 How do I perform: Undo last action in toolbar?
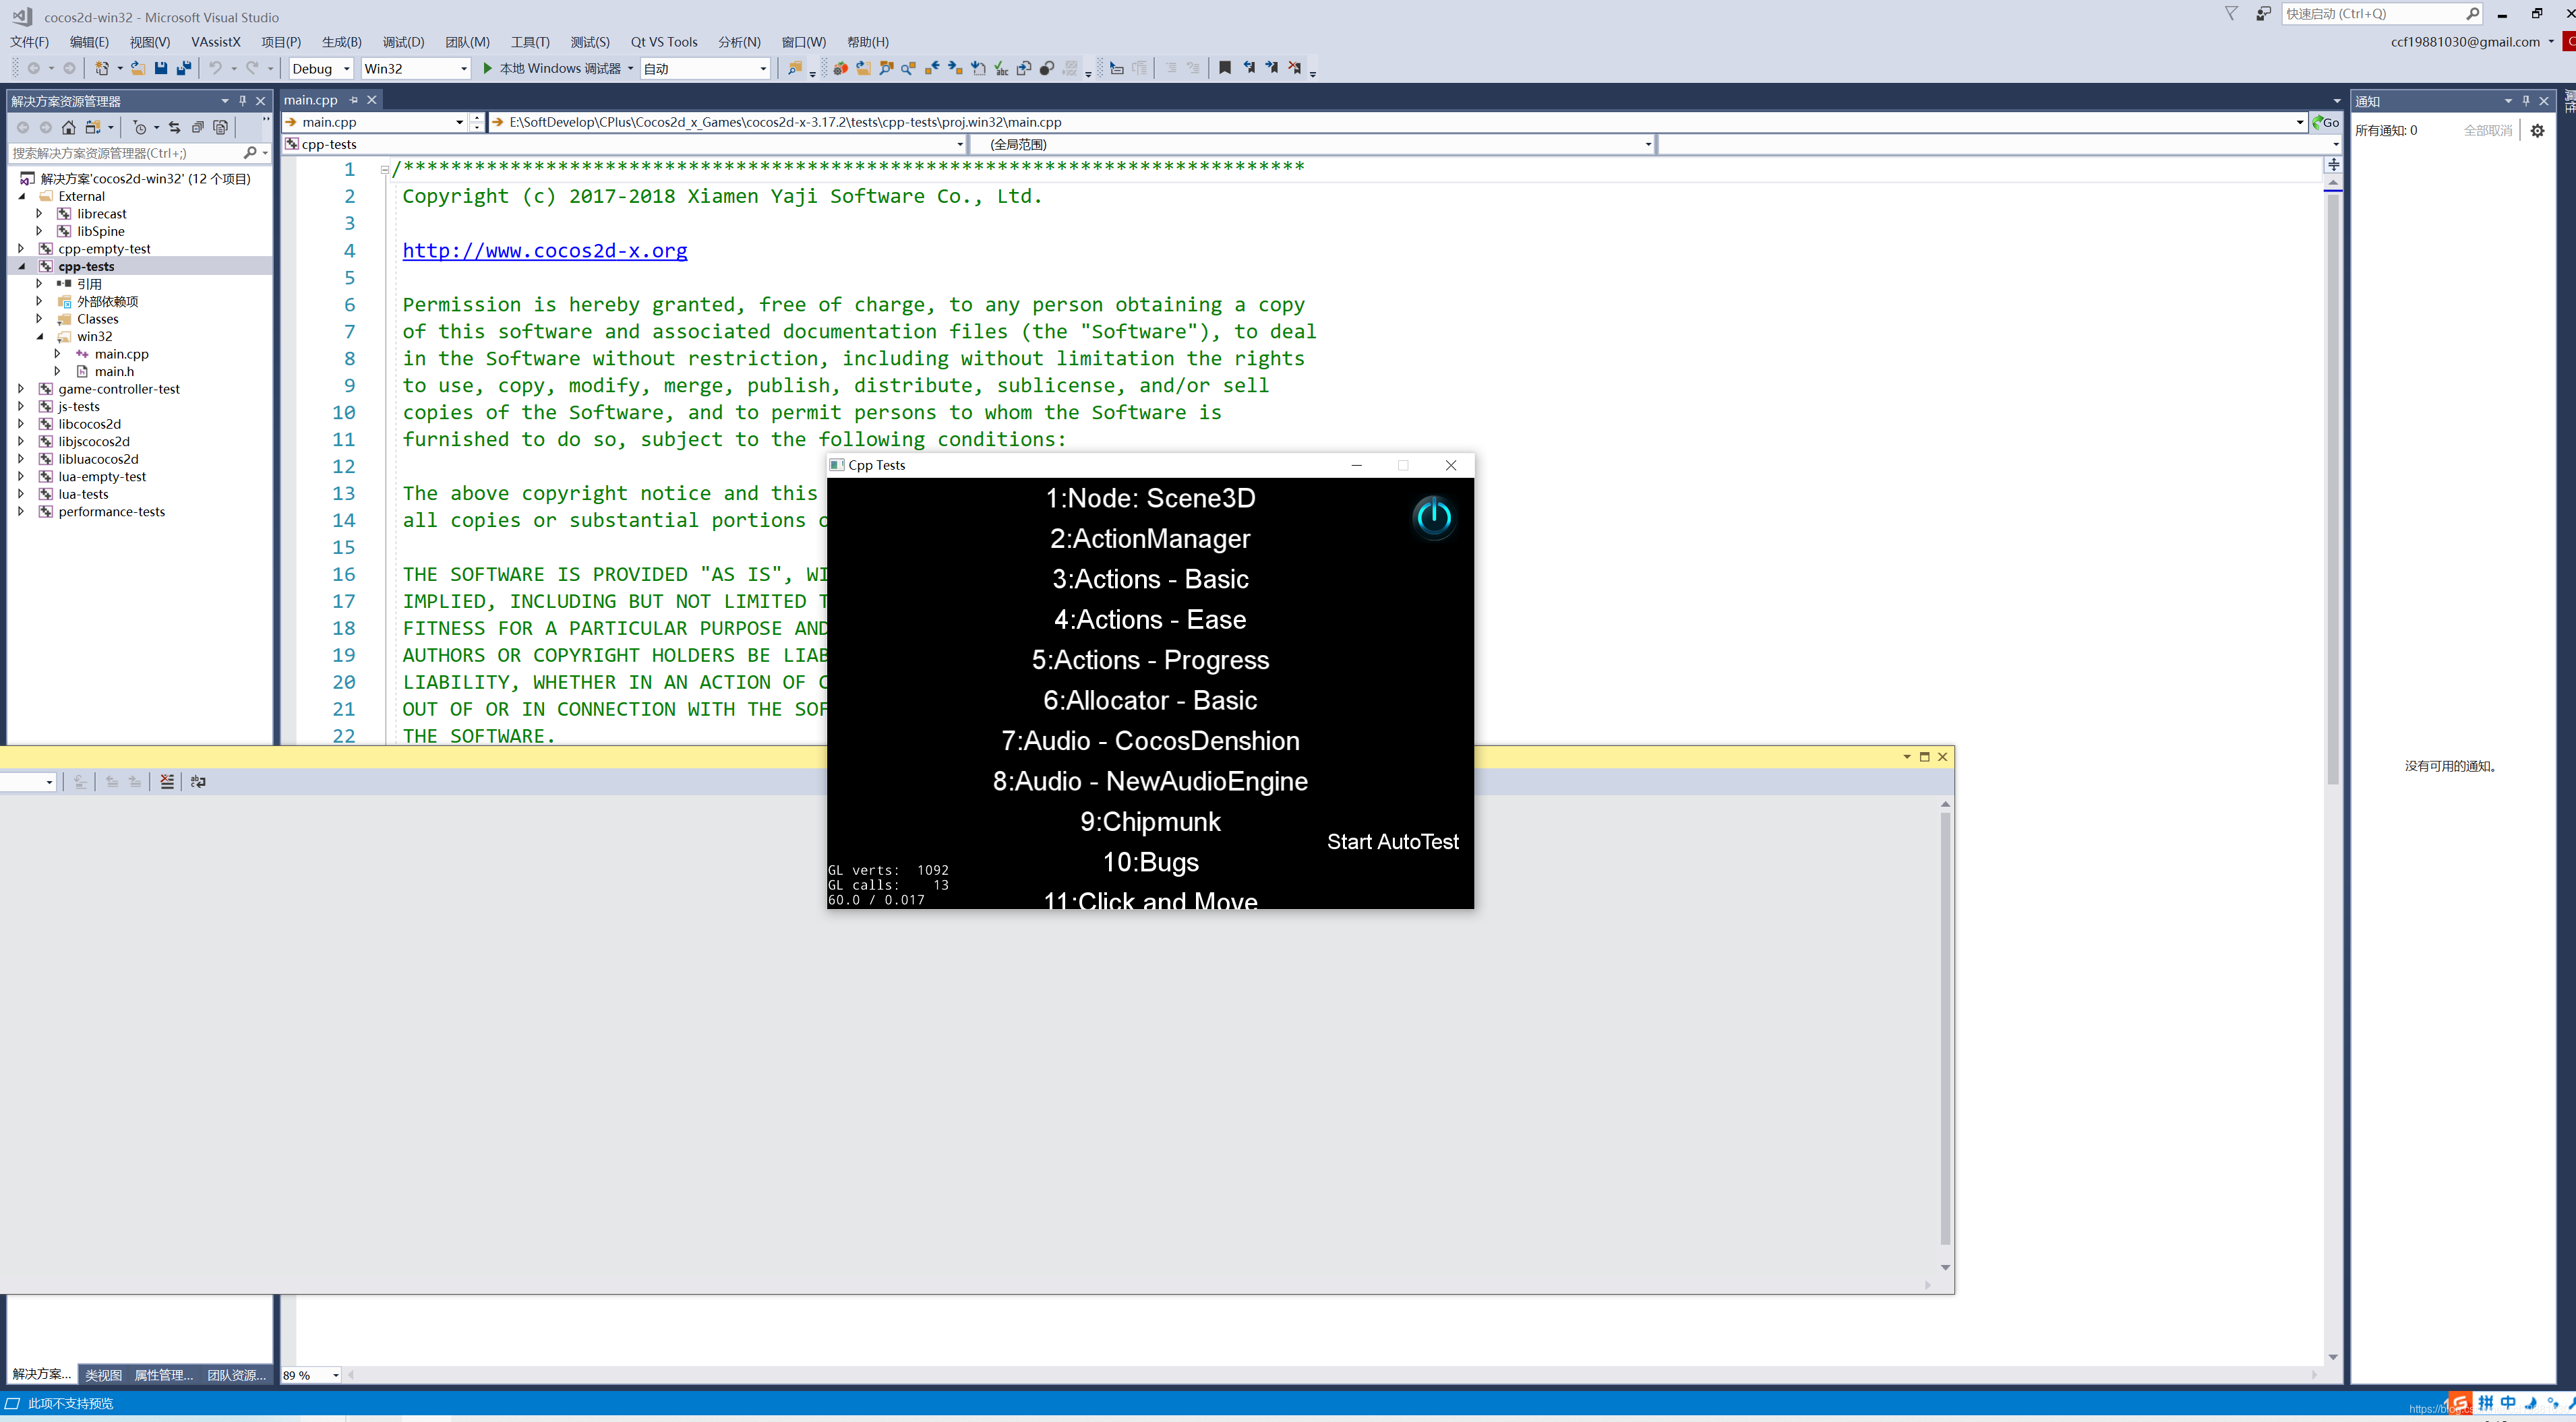(215, 68)
